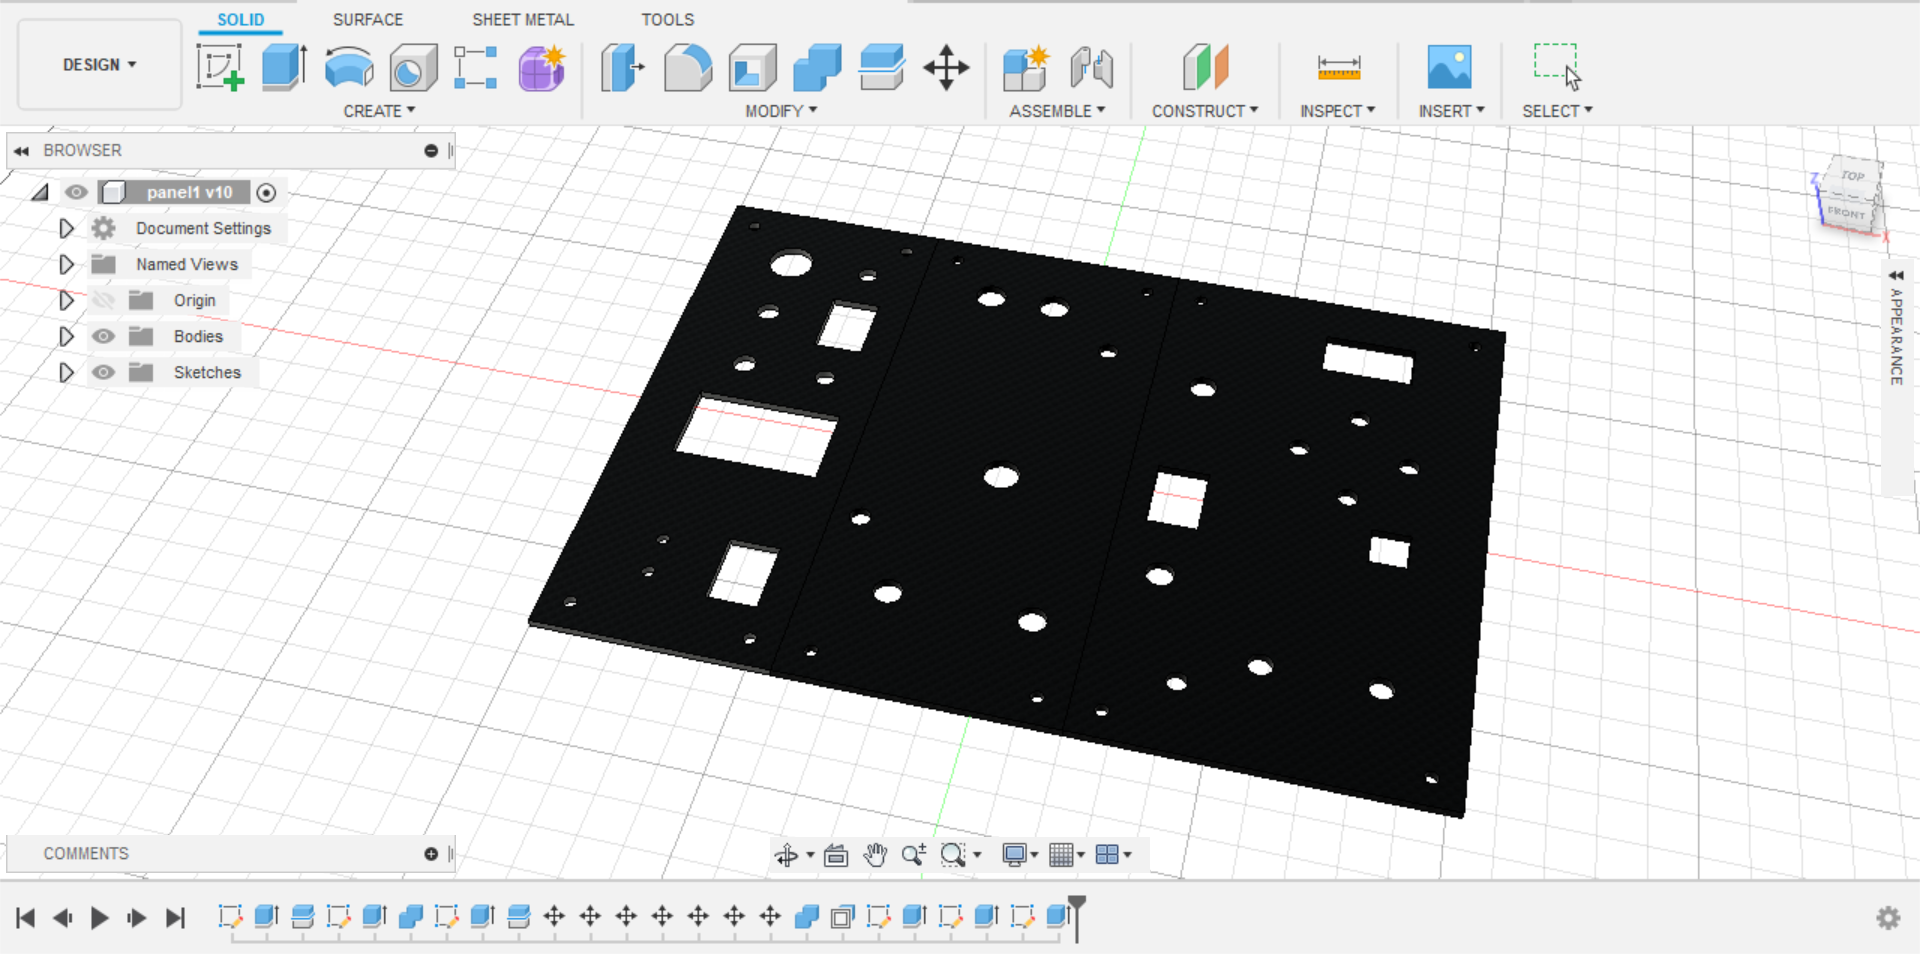Open the MODIFY dropdown menu
The width and height of the screenshot is (1920, 954).
coord(781,111)
